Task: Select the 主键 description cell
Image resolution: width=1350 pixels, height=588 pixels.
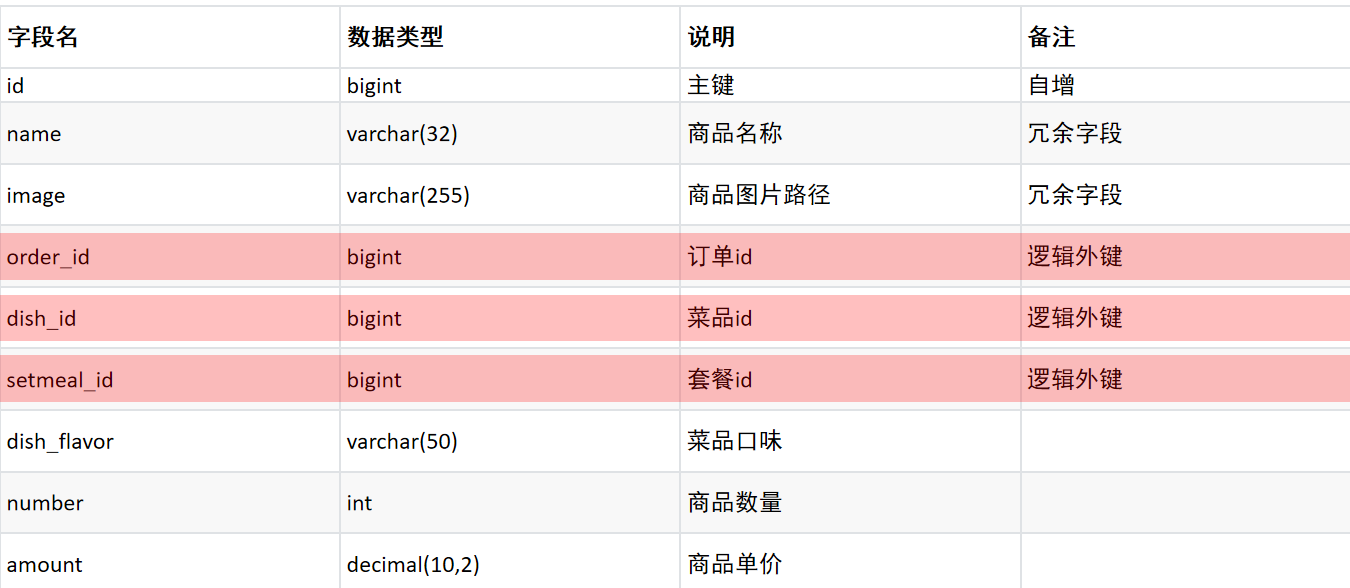Action: tap(851, 86)
